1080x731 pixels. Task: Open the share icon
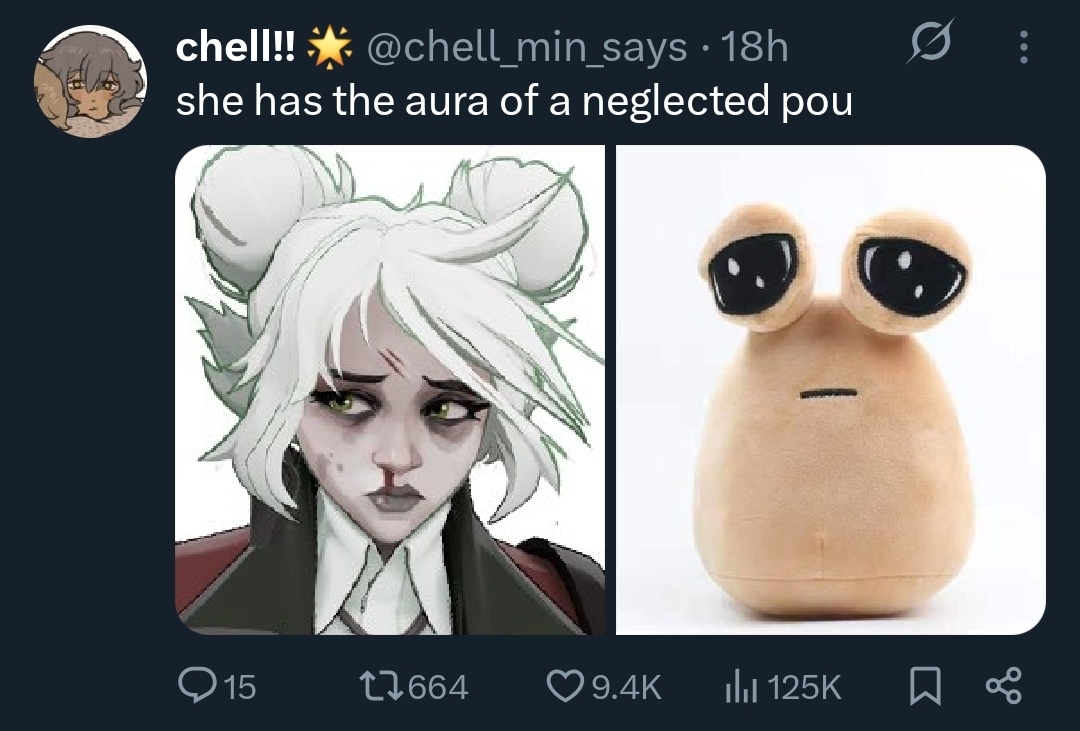click(x=1004, y=686)
